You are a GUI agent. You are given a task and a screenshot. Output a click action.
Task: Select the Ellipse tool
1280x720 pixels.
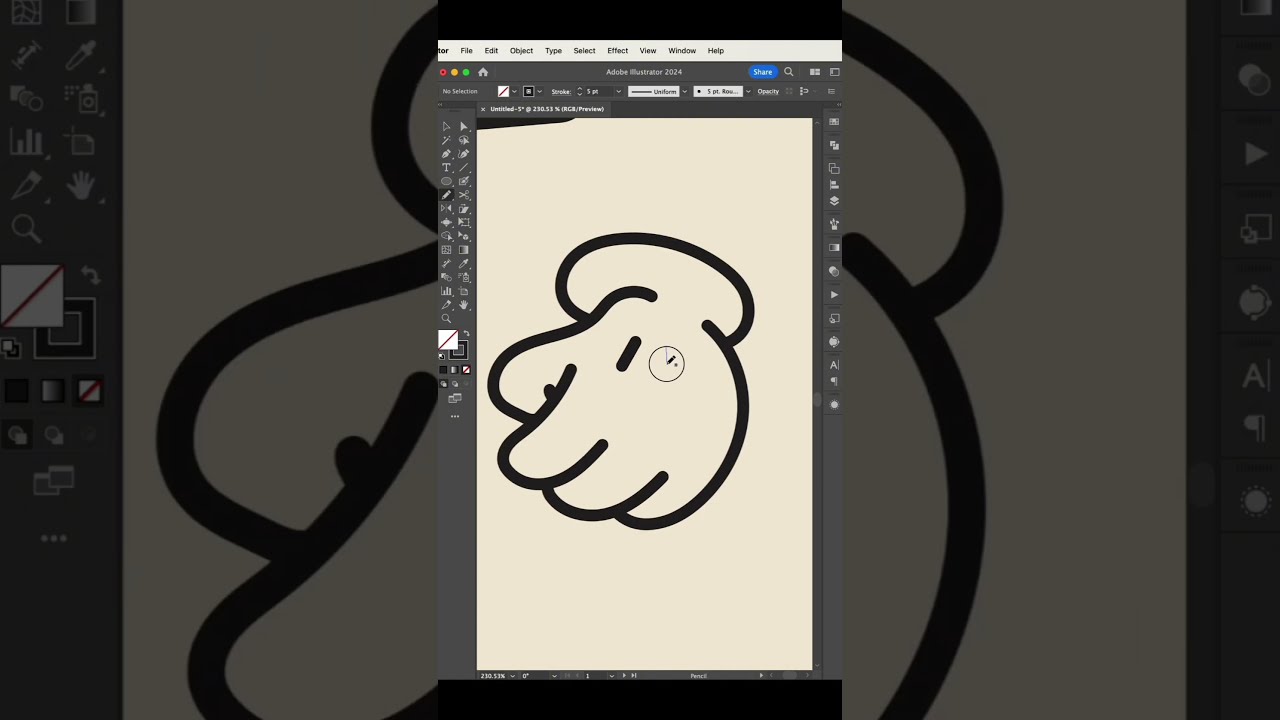point(446,181)
